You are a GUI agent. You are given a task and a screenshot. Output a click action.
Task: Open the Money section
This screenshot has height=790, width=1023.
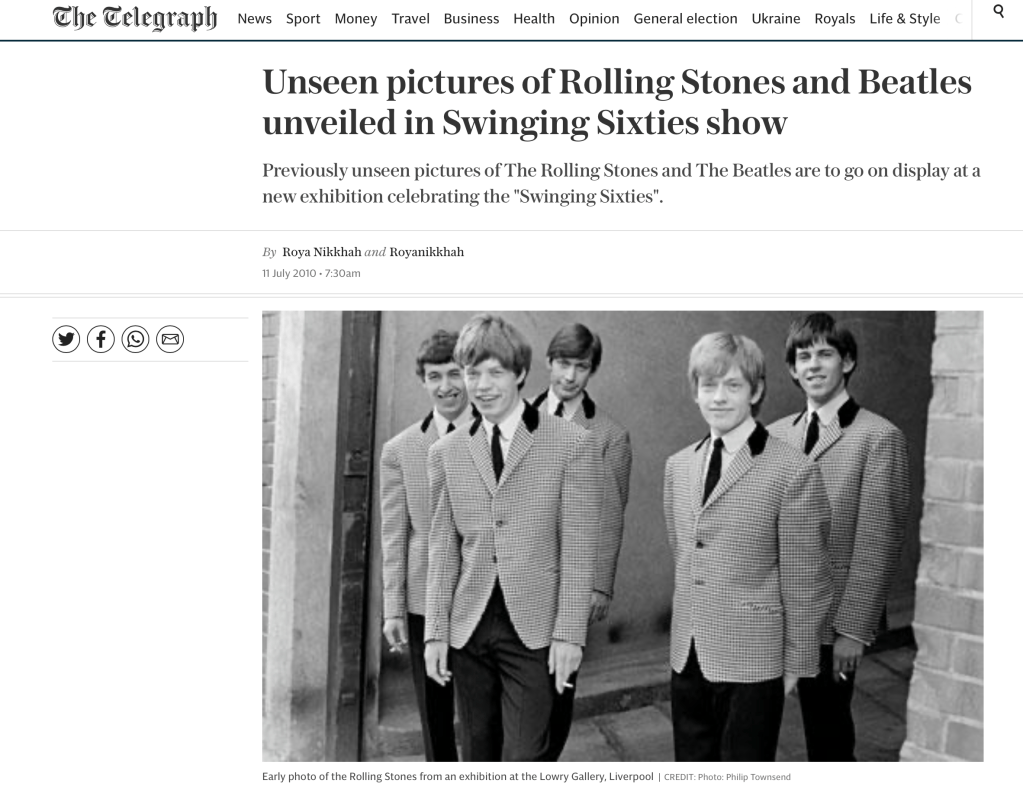click(x=356, y=19)
